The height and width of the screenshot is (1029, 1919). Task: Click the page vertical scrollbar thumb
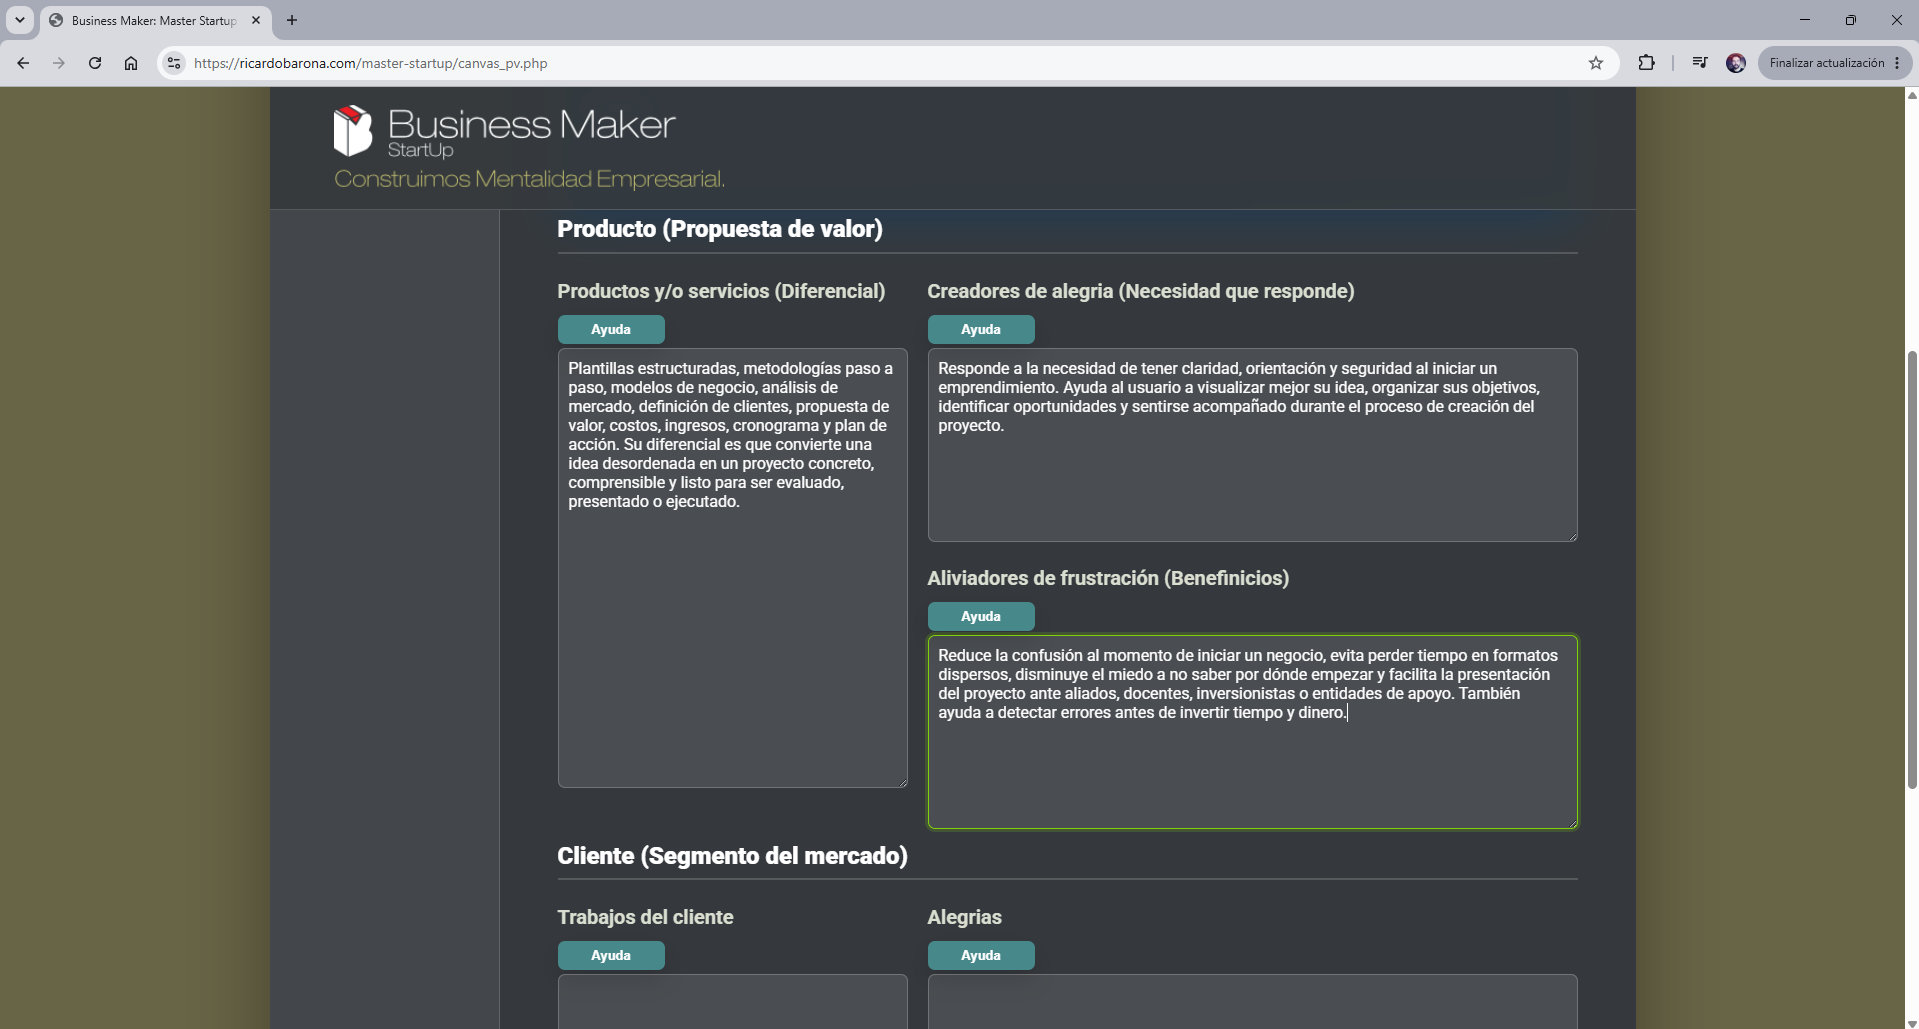(x=1912, y=570)
